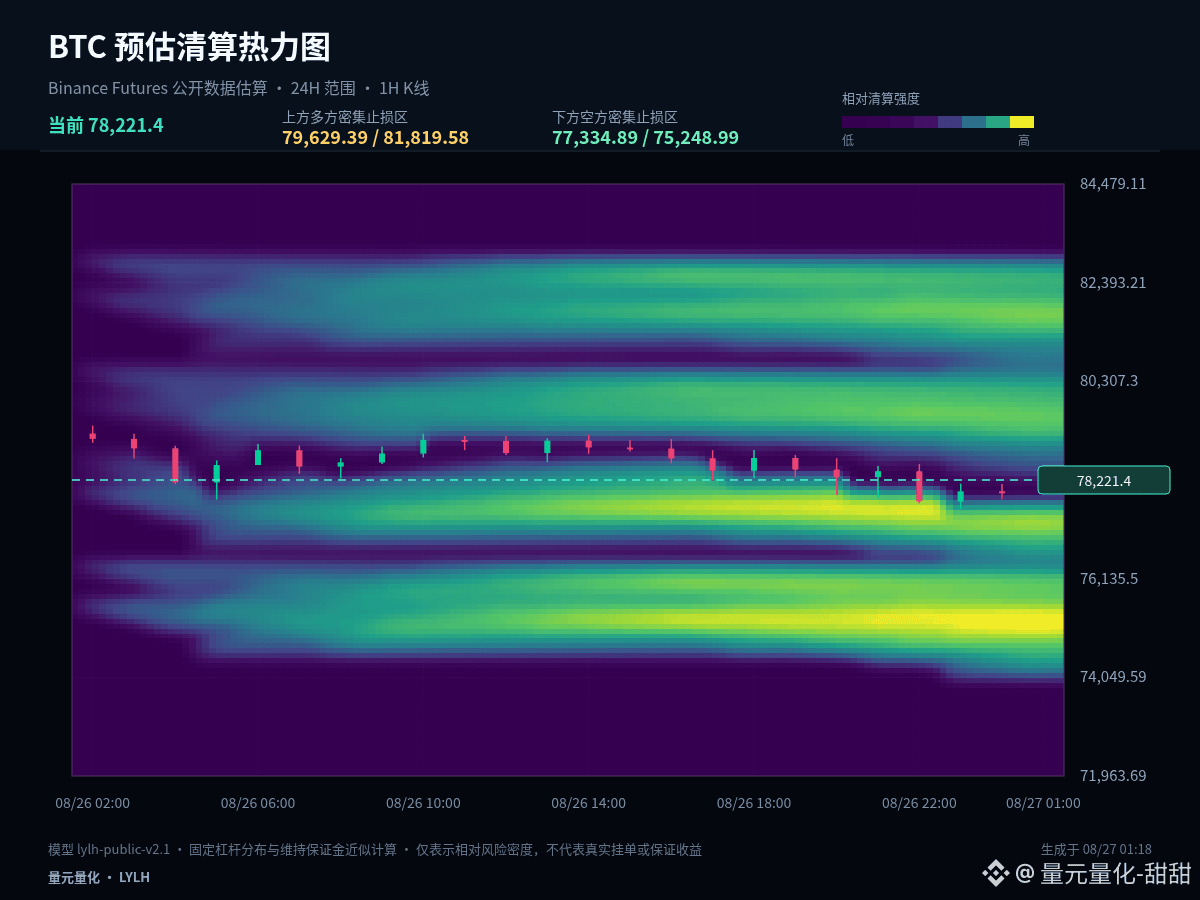
Task: Click the x-axis label 08/26 14:00
Action: (x=589, y=803)
